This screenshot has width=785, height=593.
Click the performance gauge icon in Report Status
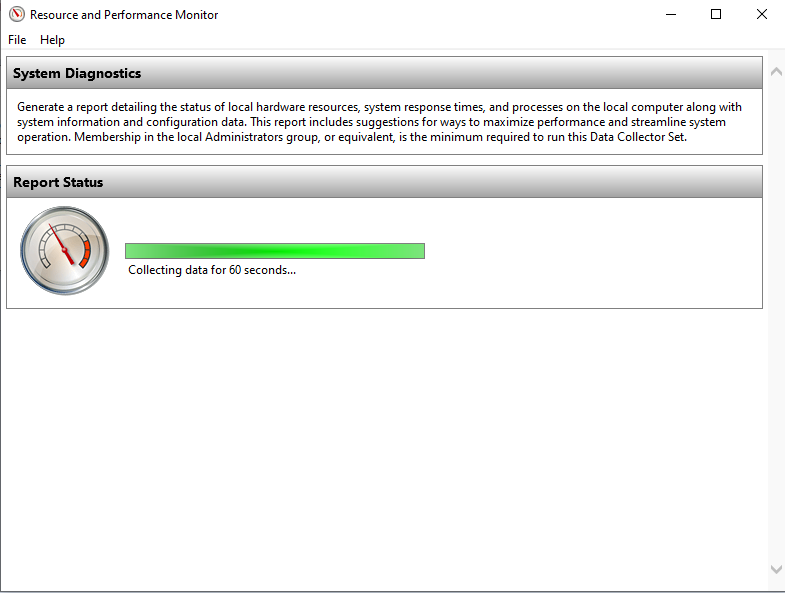point(65,250)
